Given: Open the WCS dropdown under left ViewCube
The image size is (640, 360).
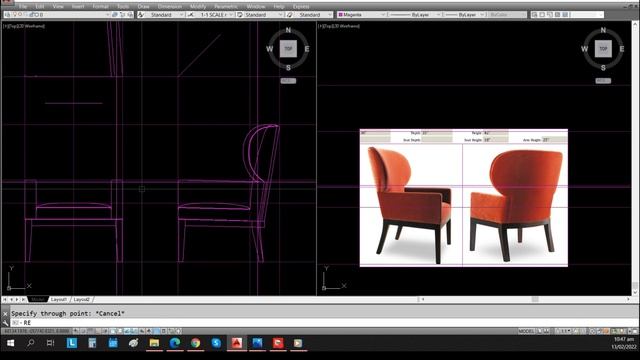Looking at the screenshot, I should click(x=288, y=81).
